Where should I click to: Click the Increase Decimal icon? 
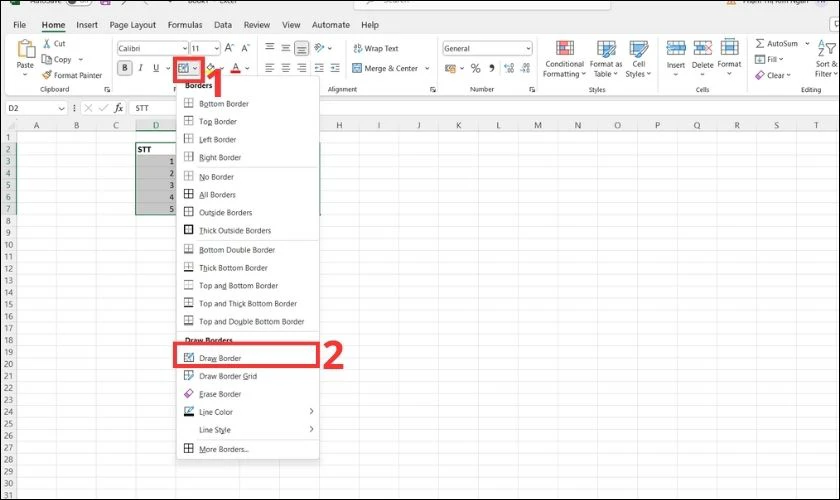(509, 68)
